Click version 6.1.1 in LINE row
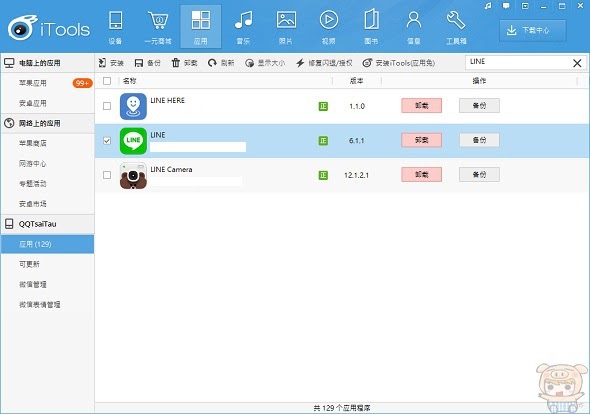The width and height of the screenshot is (590, 414). click(x=356, y=141)
